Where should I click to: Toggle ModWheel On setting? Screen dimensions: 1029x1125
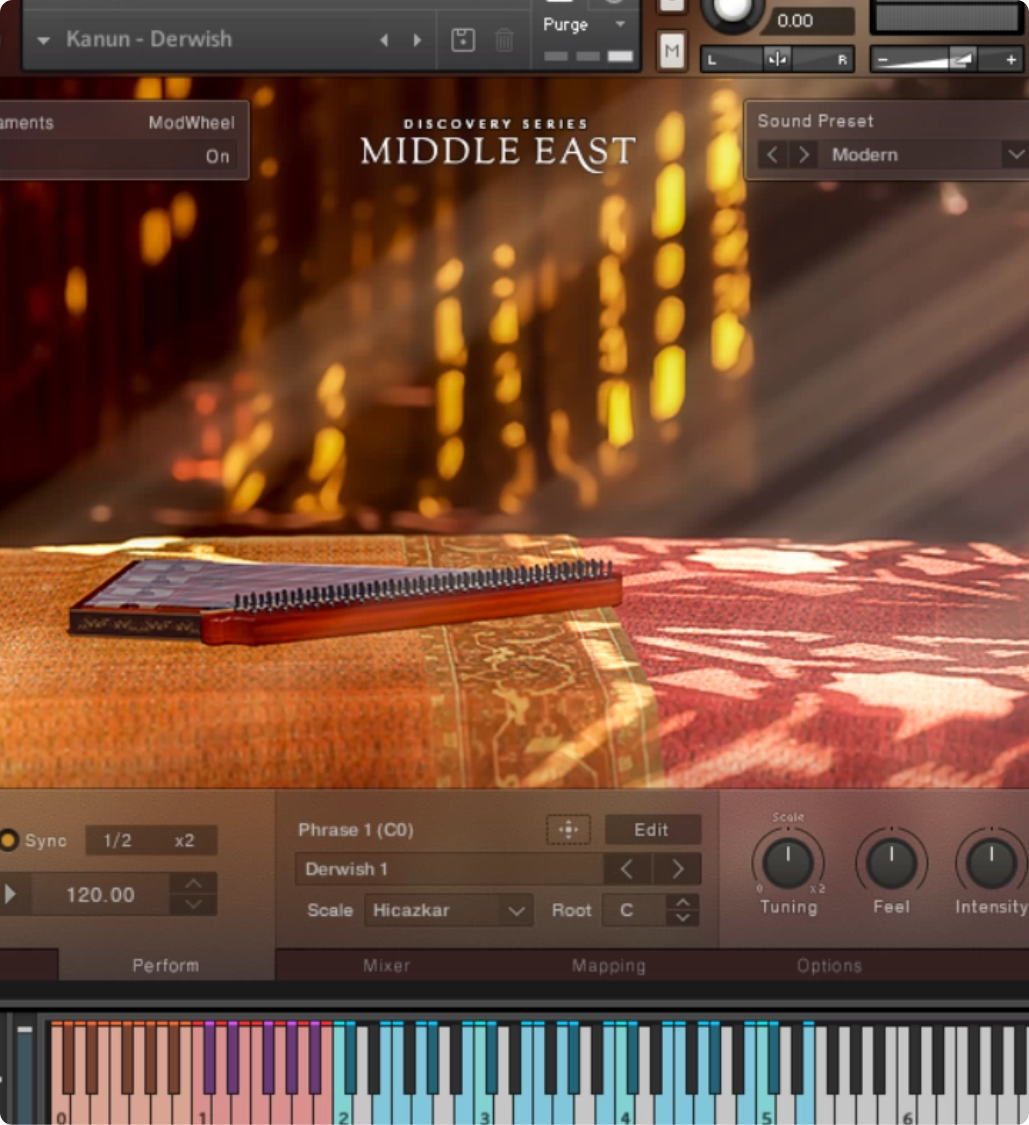(217, 156)
